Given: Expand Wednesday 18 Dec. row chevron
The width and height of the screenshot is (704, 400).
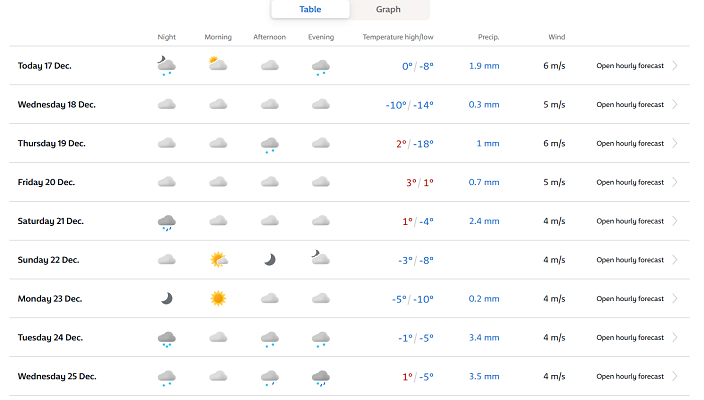Looking at the screenshot, I should point(675,105).
